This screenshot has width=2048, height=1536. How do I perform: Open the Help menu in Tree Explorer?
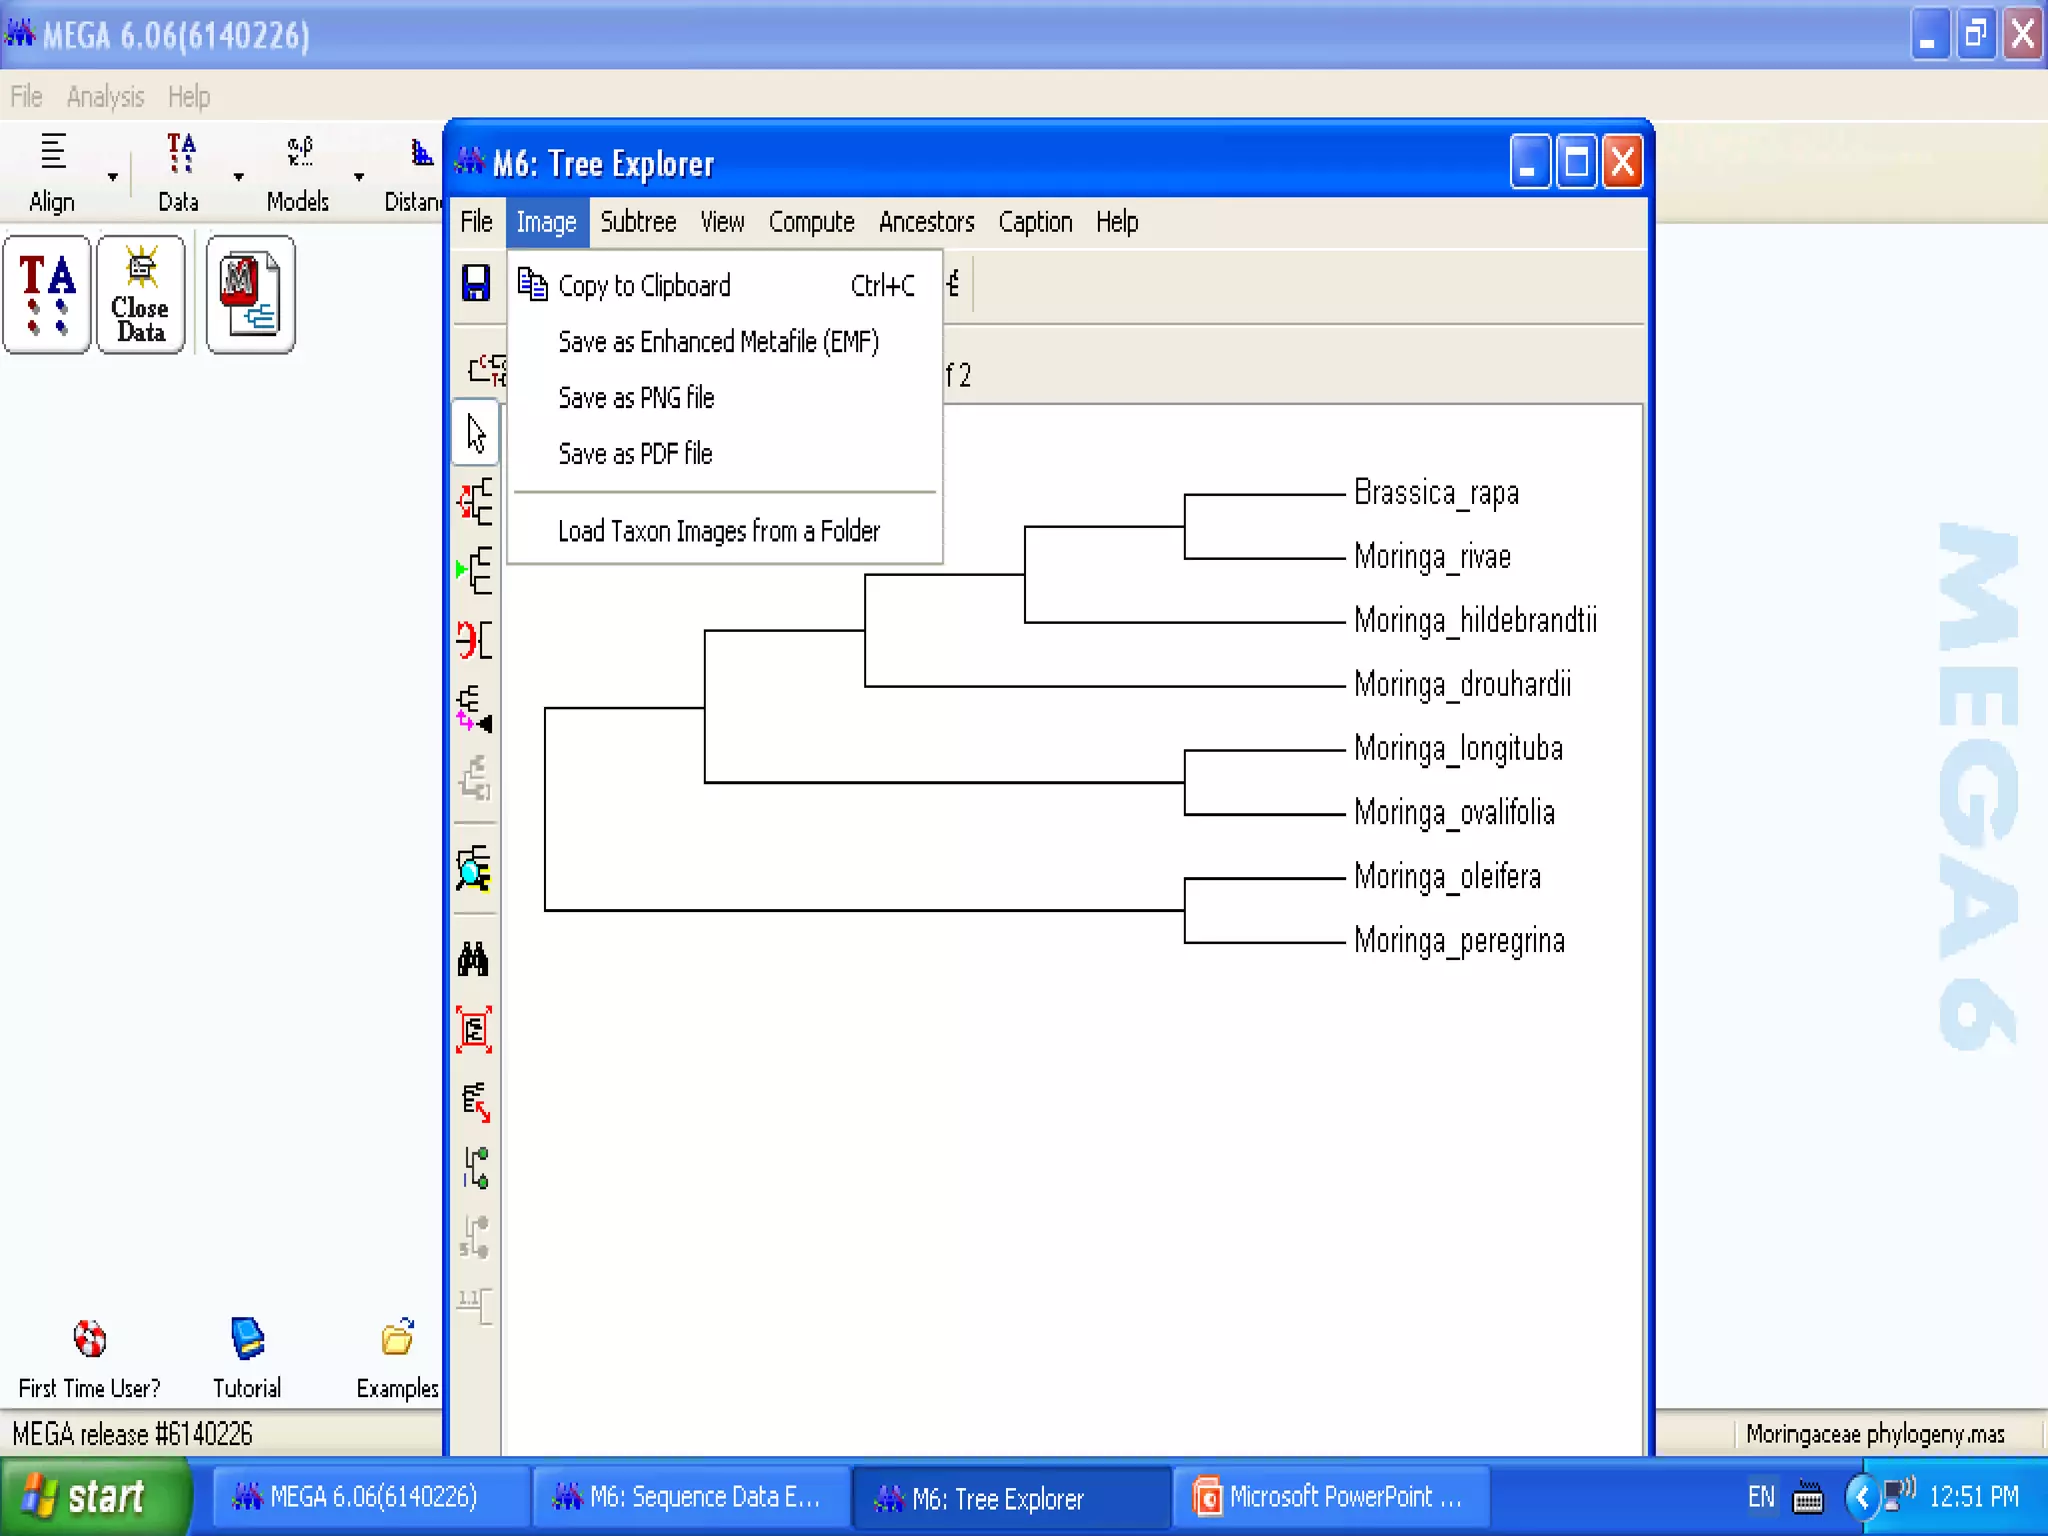point(1117,222)
